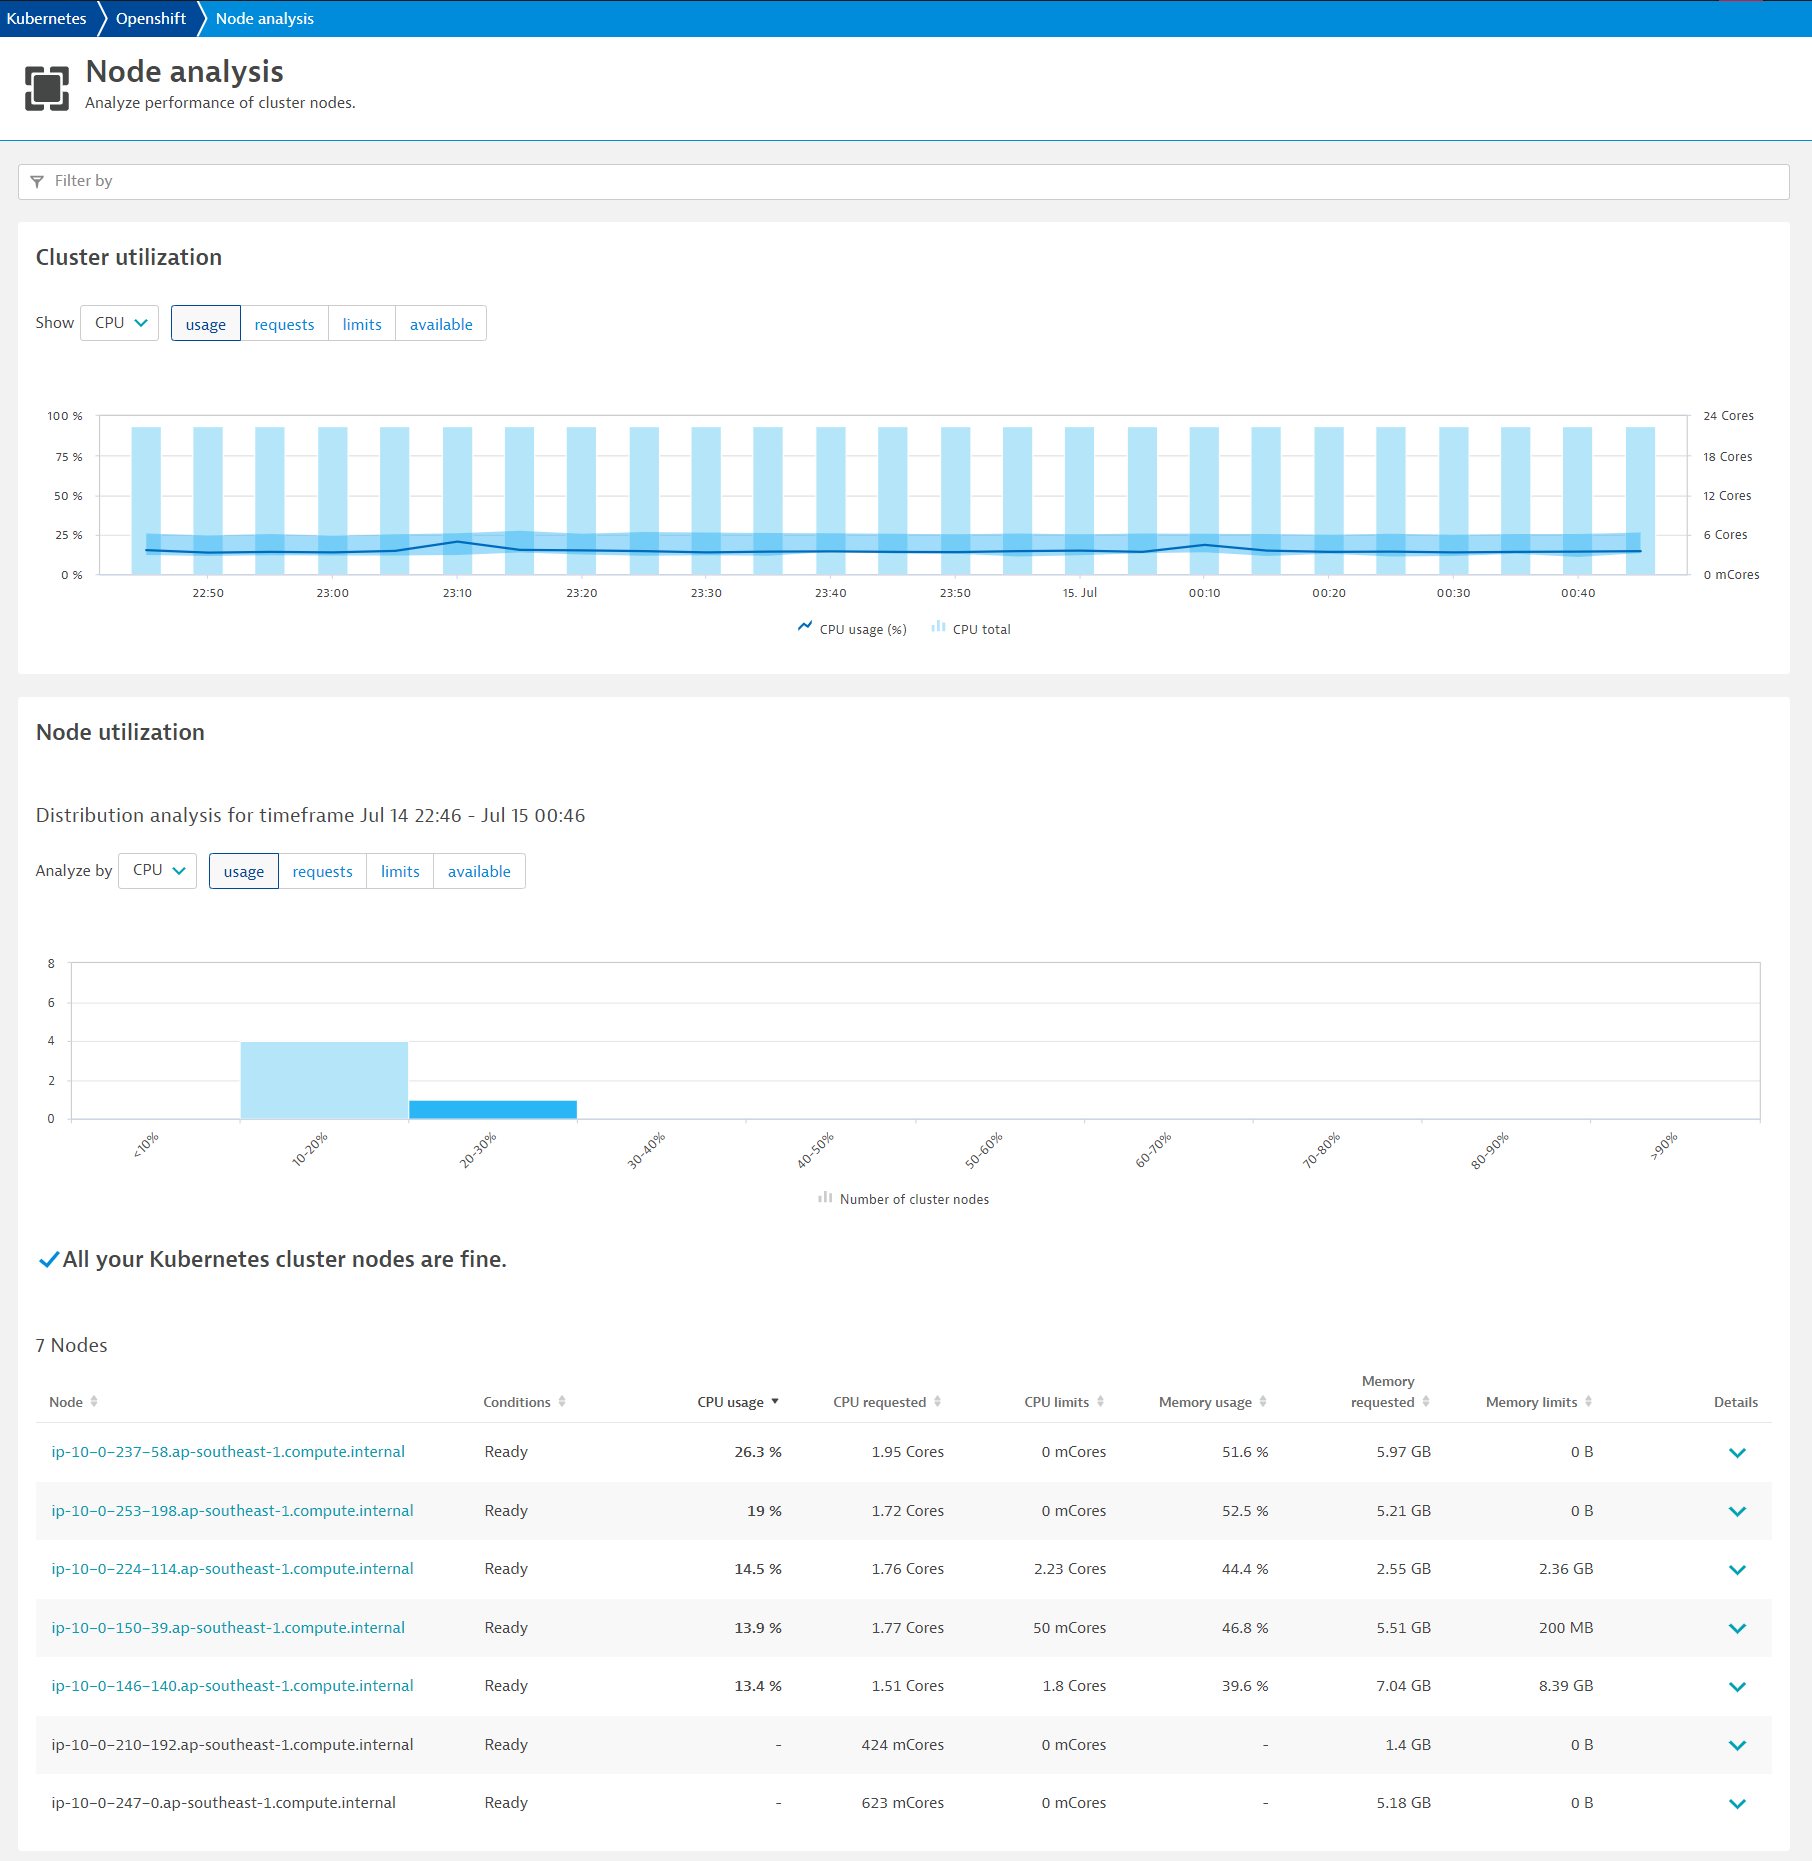Click ip-10-0-210-192 node name
1812x1861 pixels.
click(x=232, y=1745)
